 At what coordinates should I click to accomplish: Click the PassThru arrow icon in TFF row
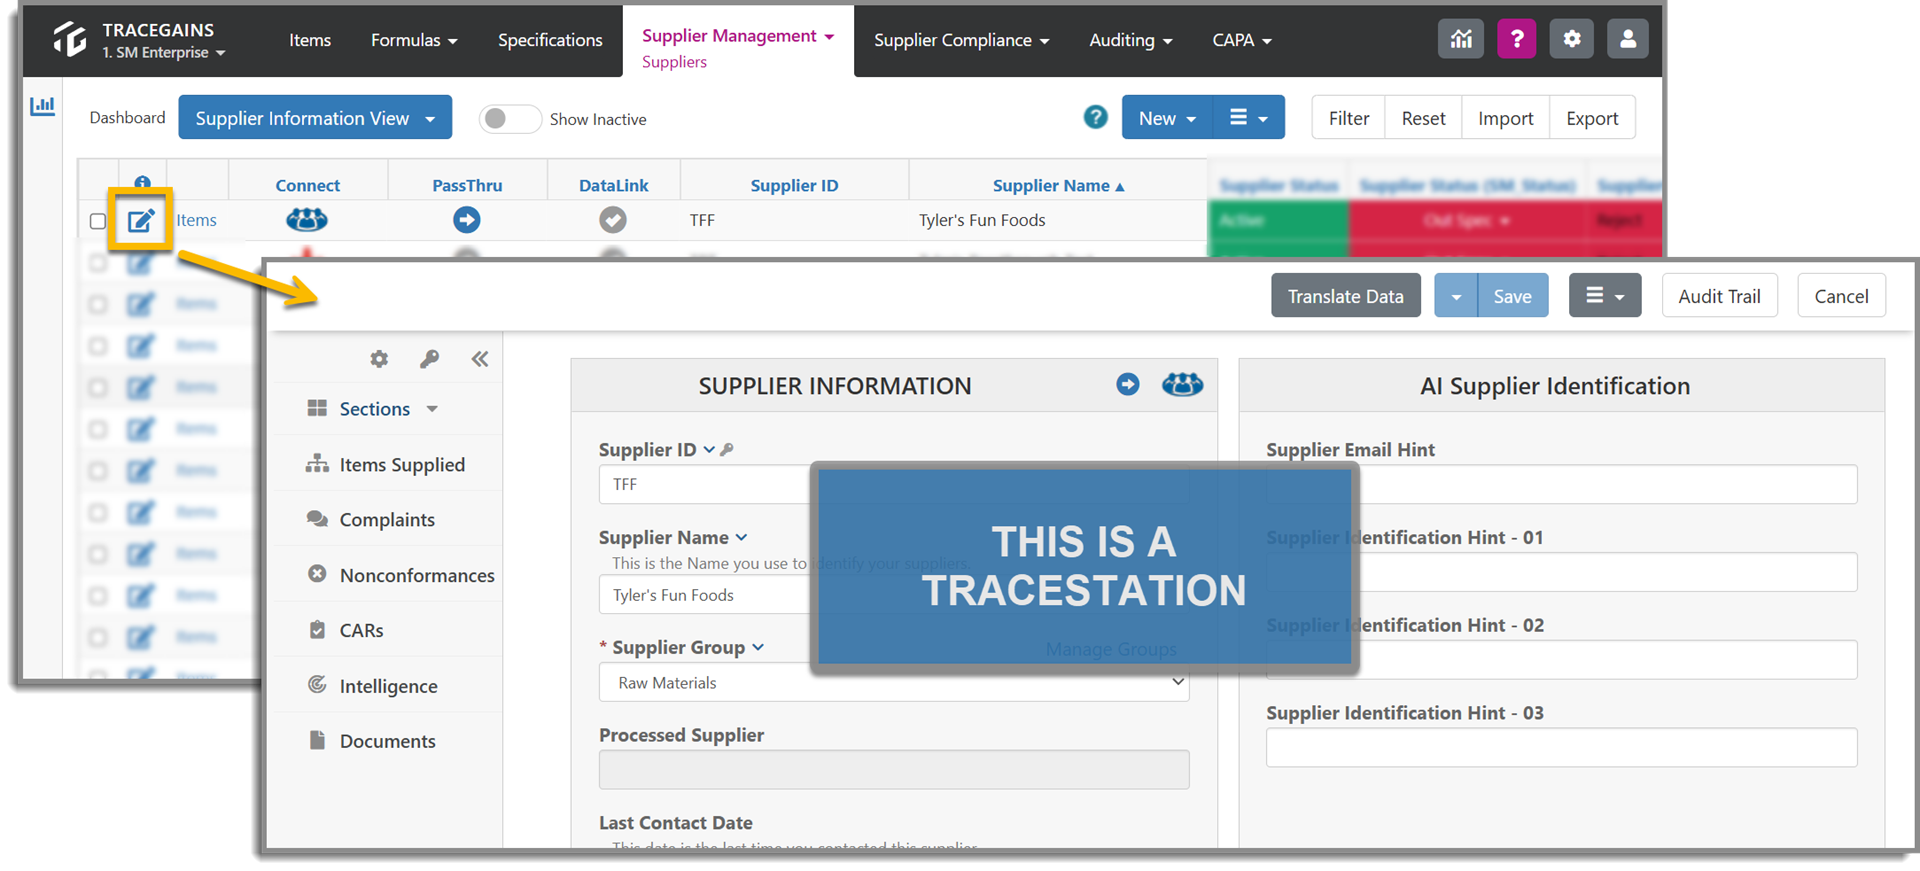(466, 220)
